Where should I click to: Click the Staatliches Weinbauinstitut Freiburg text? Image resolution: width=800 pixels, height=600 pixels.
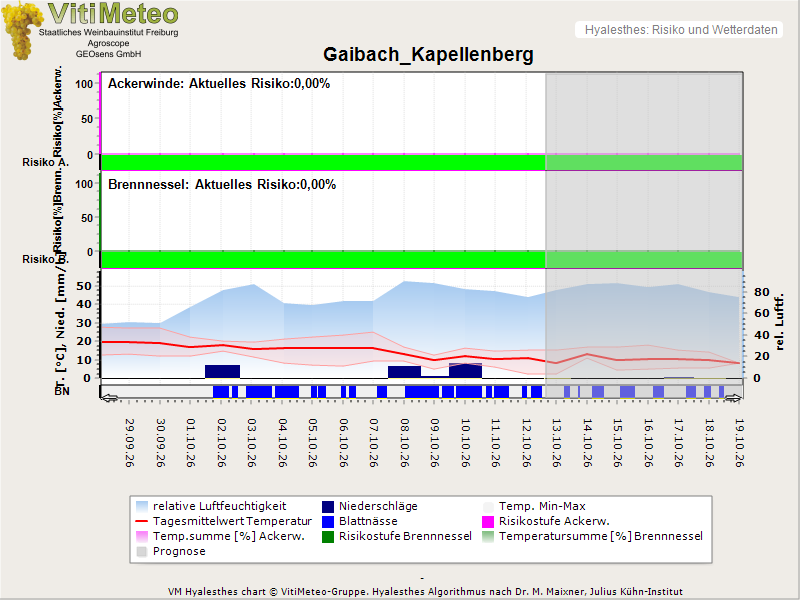(109, 32)
